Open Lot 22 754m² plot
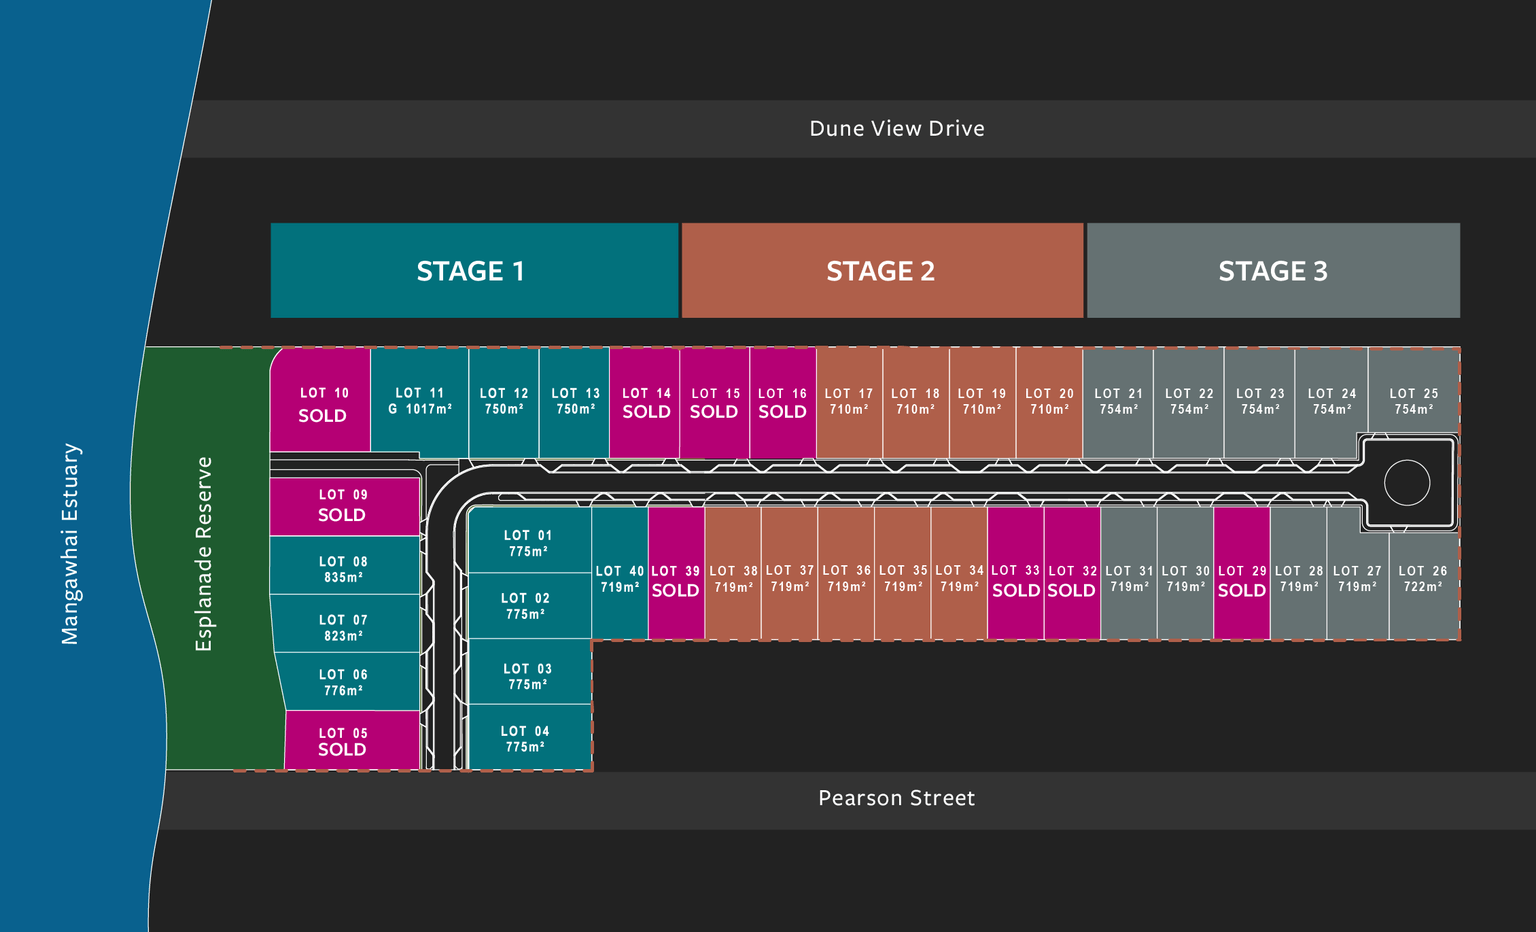 1189,402
